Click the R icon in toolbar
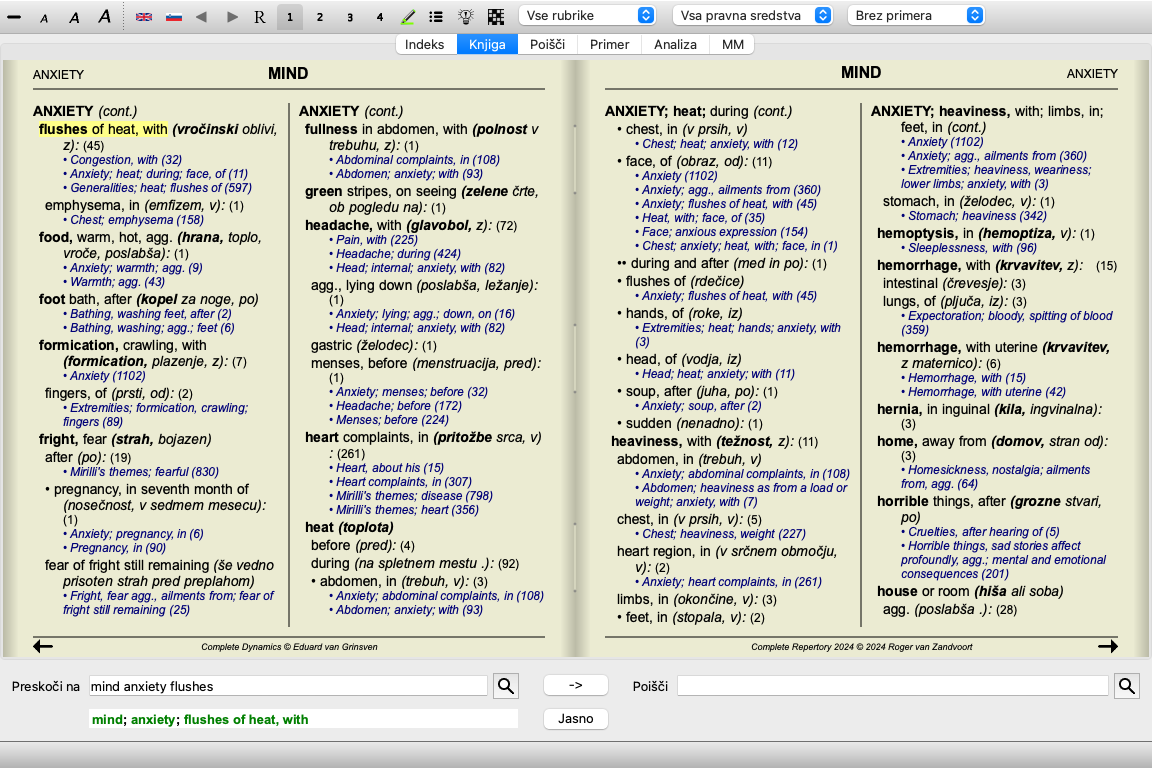Viewport: 1152px width, 768px height. tap(260, 17)
